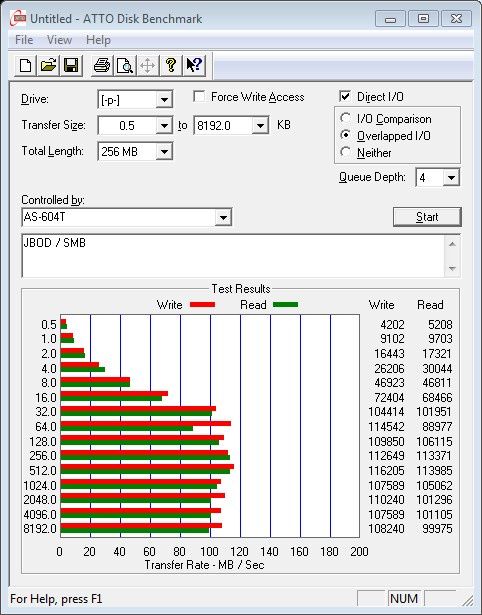482x615 pixels.
Task: Open the File menu
Action: (x=24, y=40)
